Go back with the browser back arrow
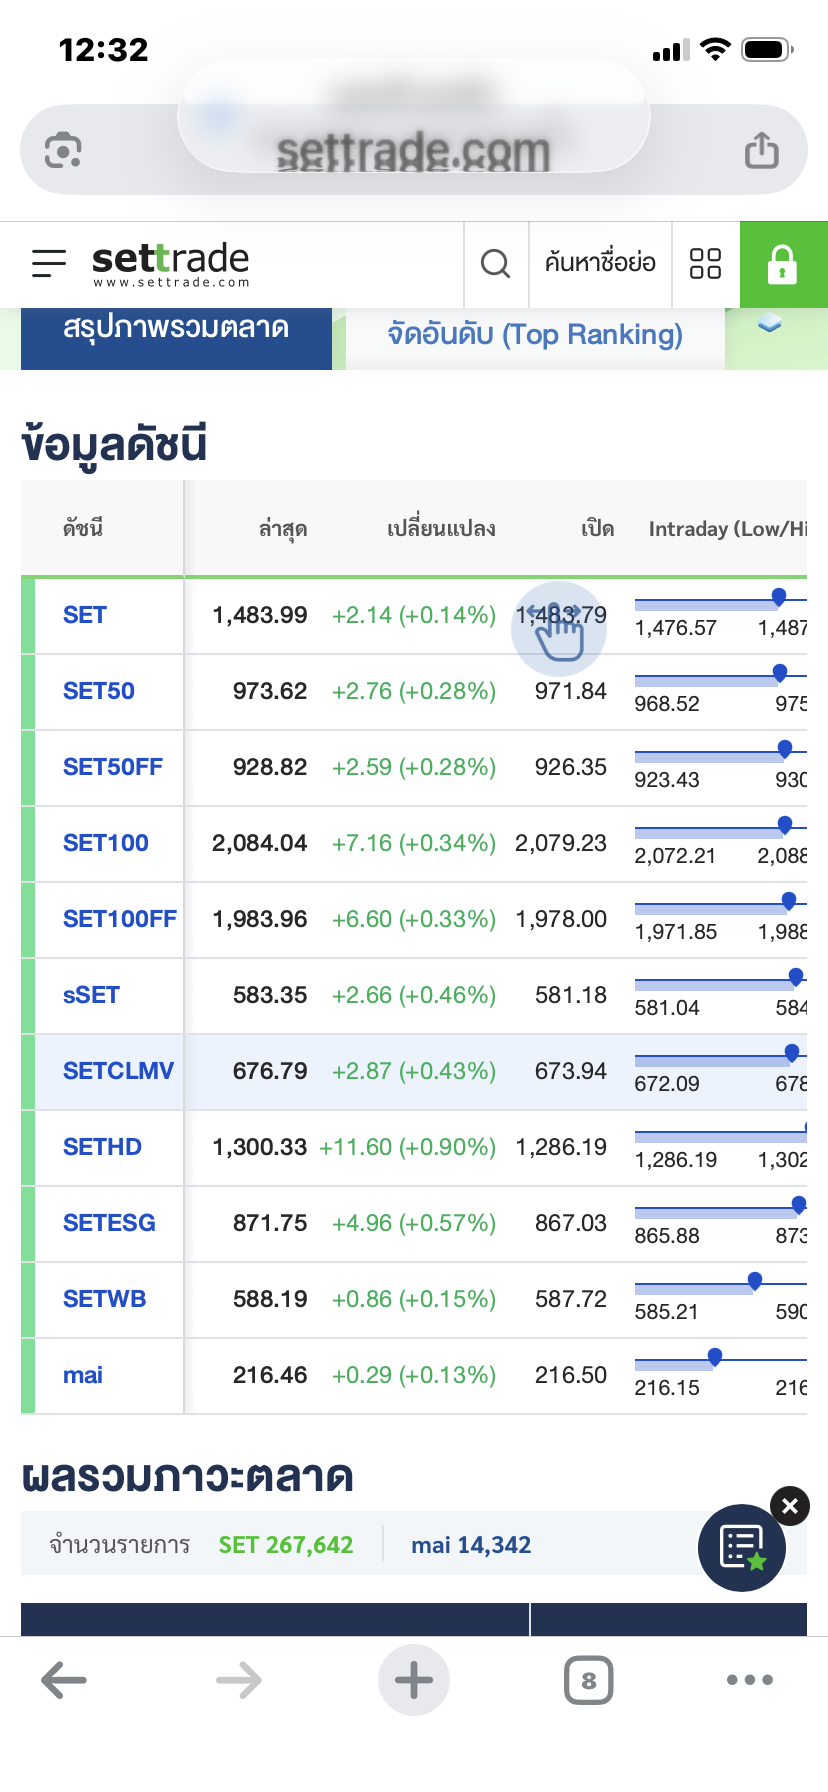Screen dimensions: 828x1792 coord(64,1680)
